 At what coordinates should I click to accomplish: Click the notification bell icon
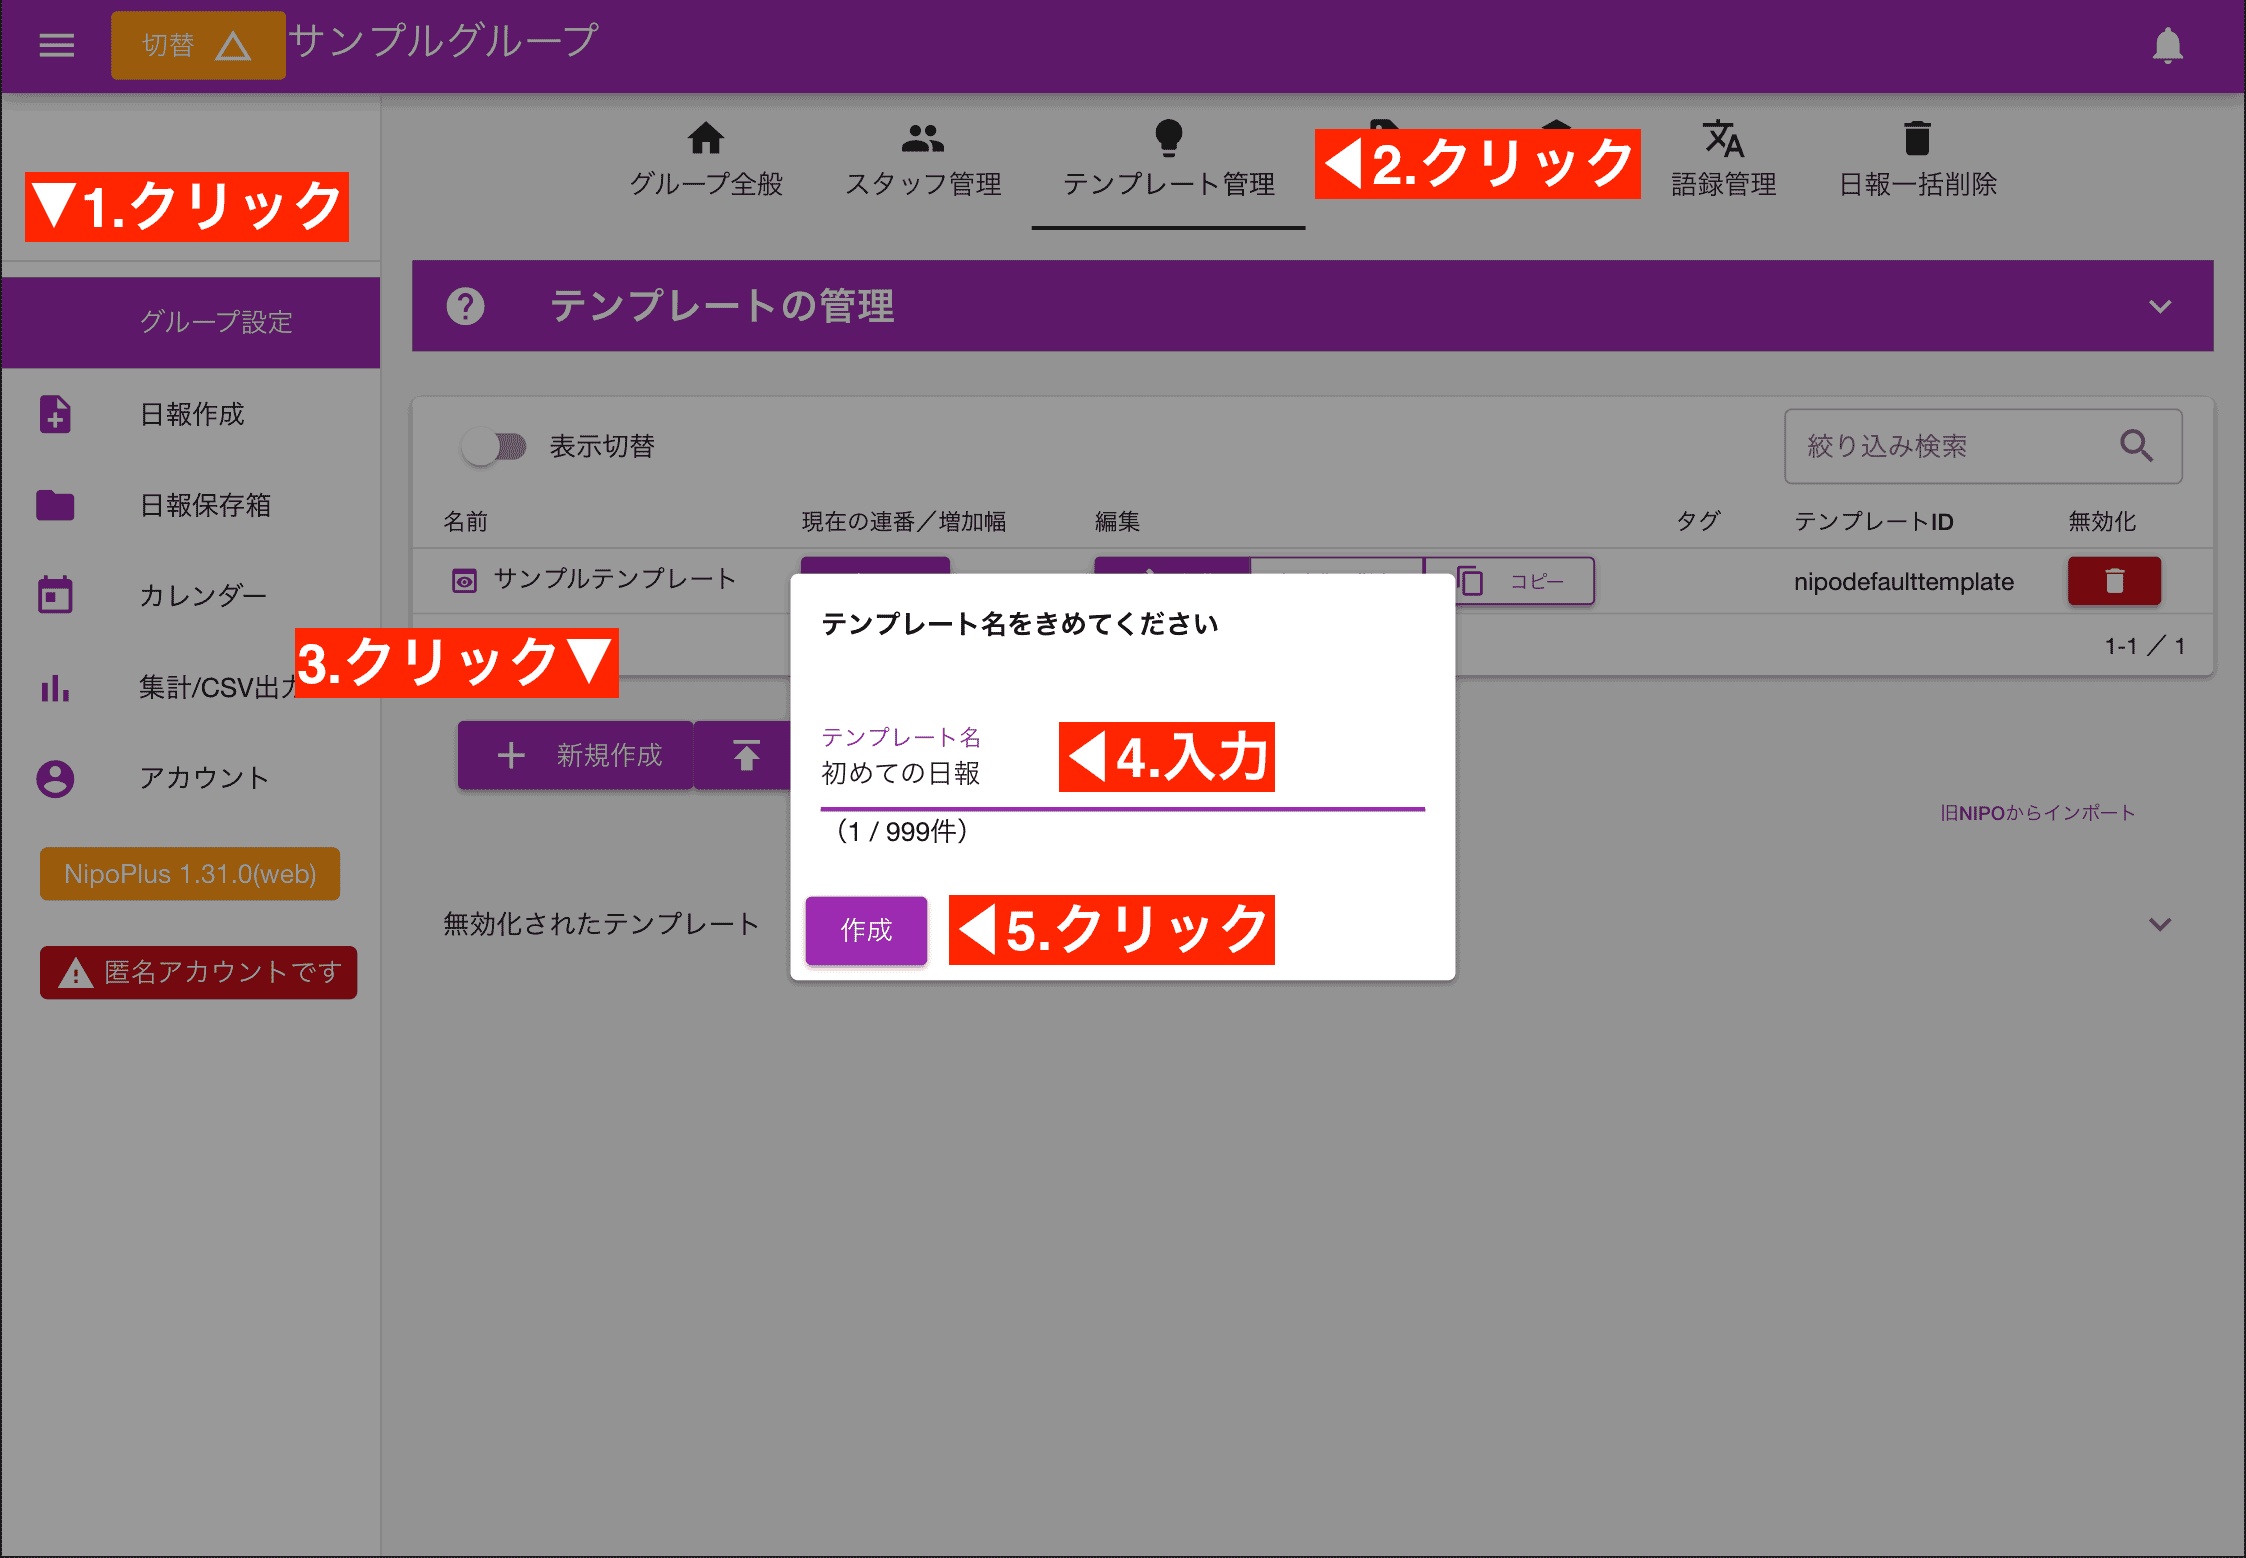(x=2167, y=44)
